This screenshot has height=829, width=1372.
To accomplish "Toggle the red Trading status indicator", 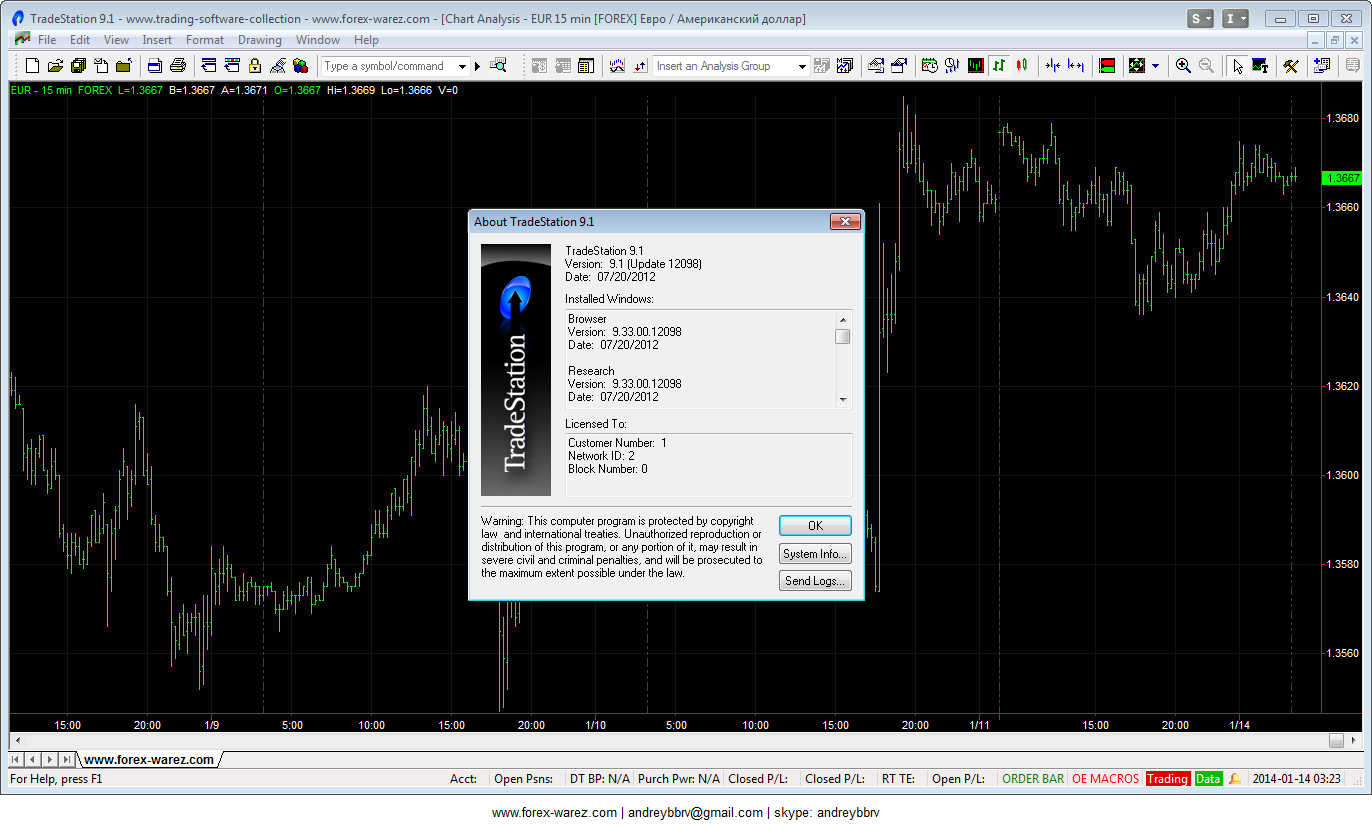I will click(1167, 779).
